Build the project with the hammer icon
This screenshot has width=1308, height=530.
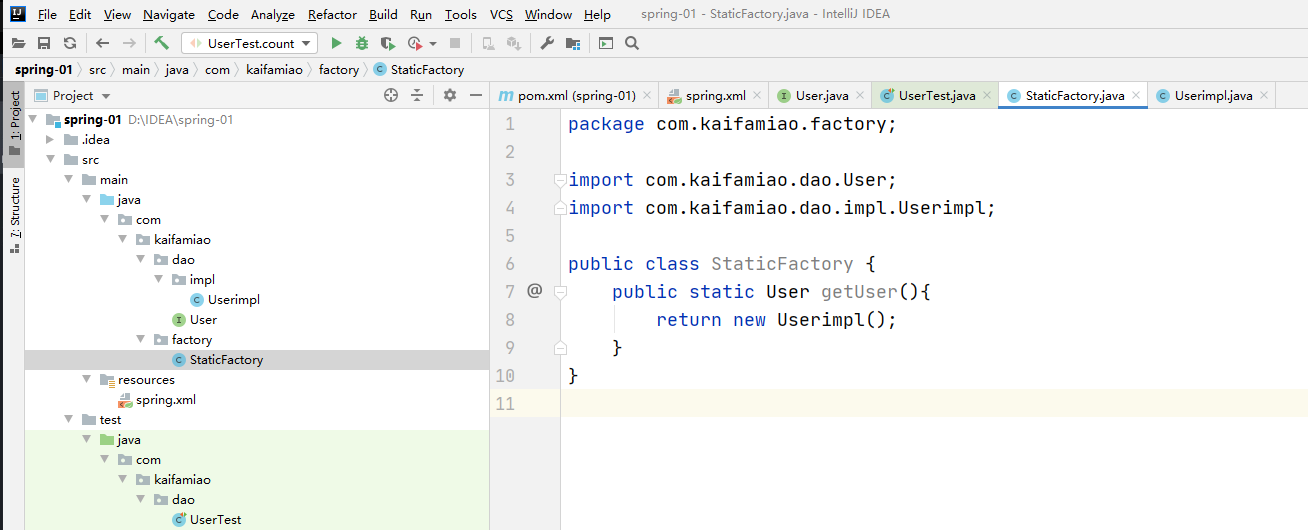click(161, 43)
